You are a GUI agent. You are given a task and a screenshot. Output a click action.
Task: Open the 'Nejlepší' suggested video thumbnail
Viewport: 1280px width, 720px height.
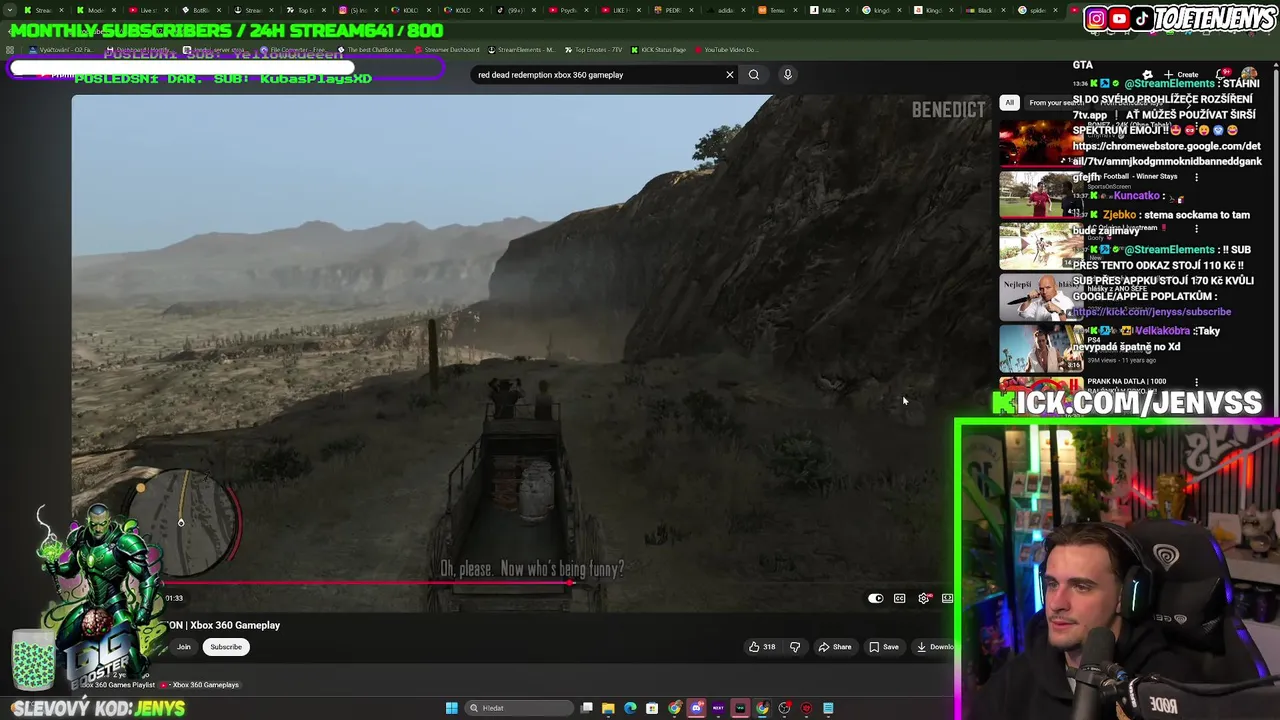[1040, 298]
